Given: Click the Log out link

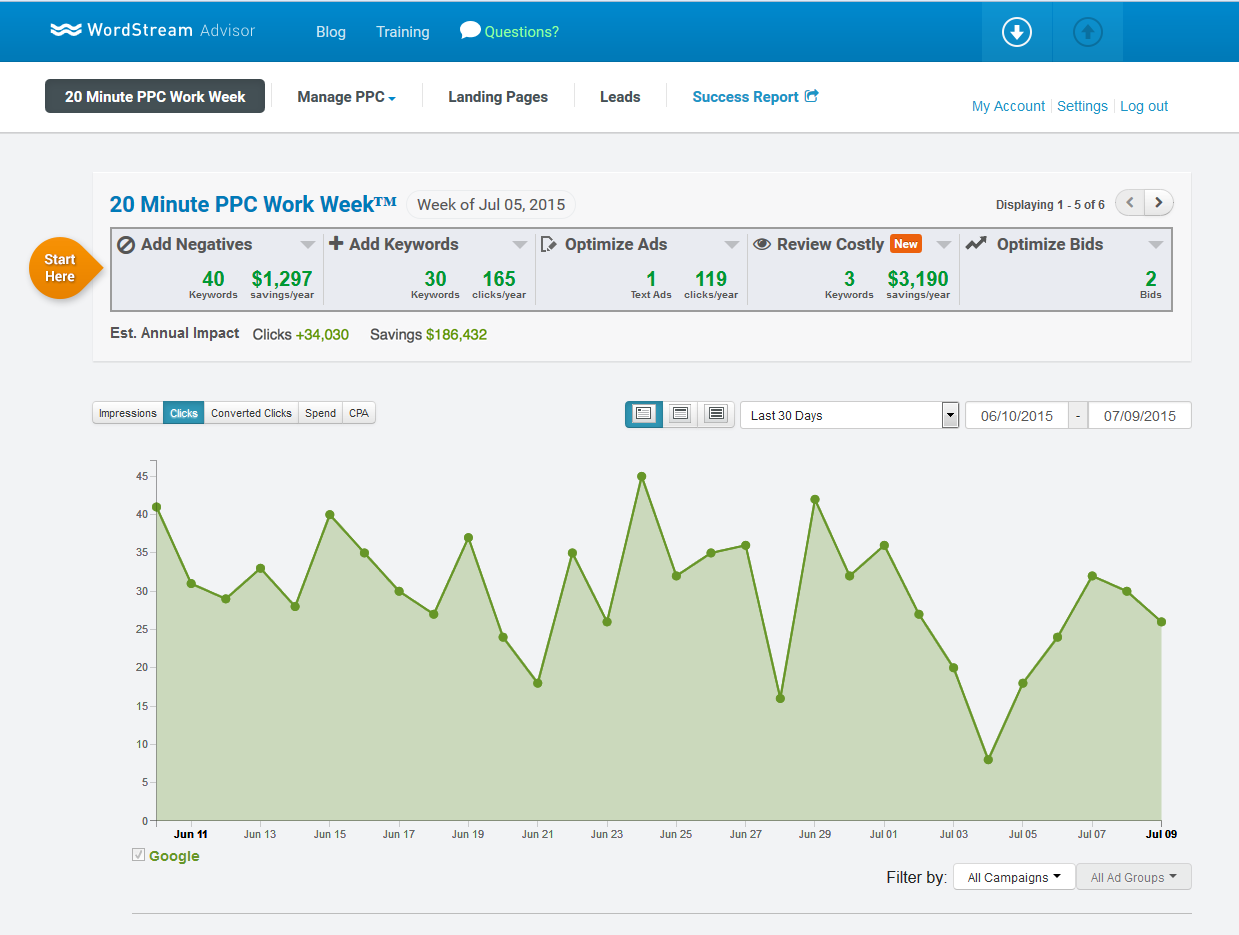Looking at the screenshot, I should pyautogui.click(x=1144, y=106).
